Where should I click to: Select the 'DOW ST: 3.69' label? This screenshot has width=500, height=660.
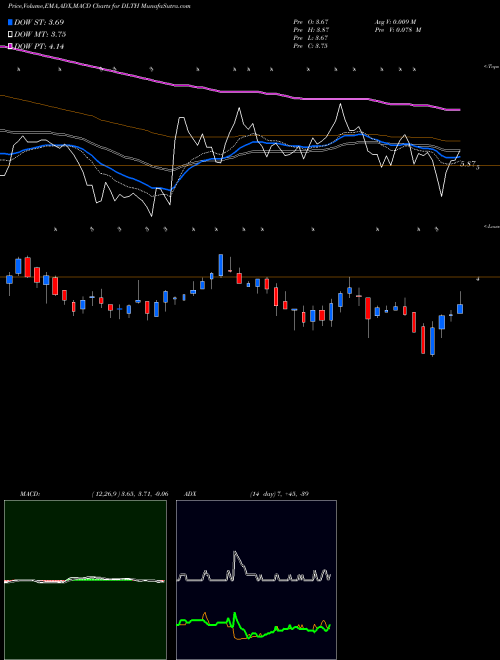[39, 22]
